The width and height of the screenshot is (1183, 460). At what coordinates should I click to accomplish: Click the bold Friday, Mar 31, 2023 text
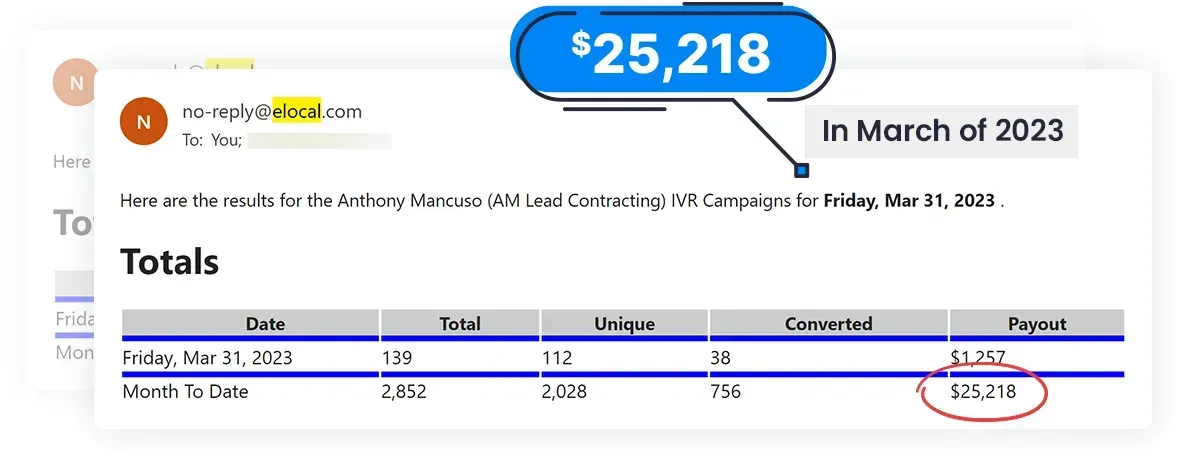[x=908, y=201]
